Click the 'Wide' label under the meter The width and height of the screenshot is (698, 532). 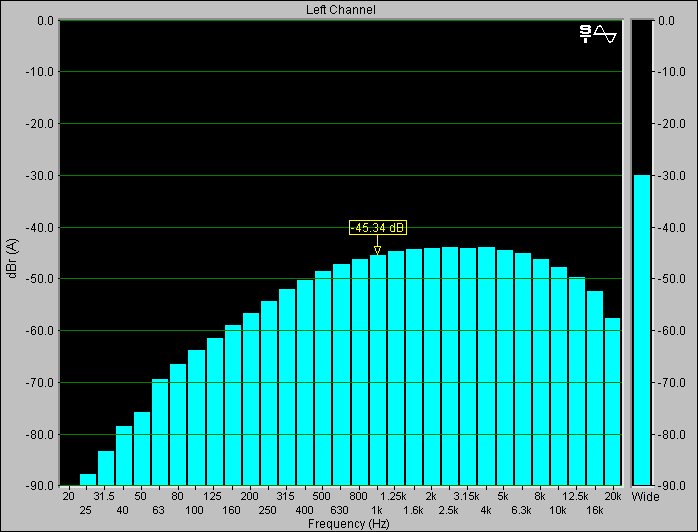point(645,496)
